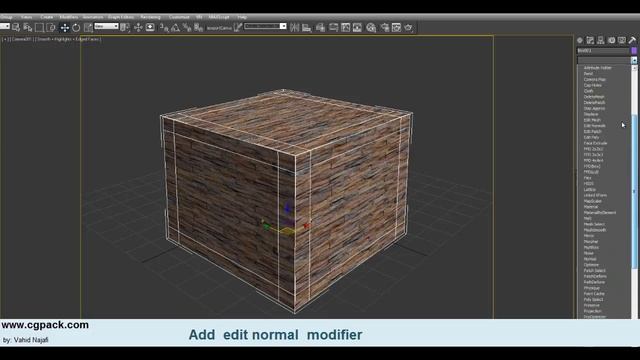
Task: Select Edit Mesh modifier
Action: 592,120
